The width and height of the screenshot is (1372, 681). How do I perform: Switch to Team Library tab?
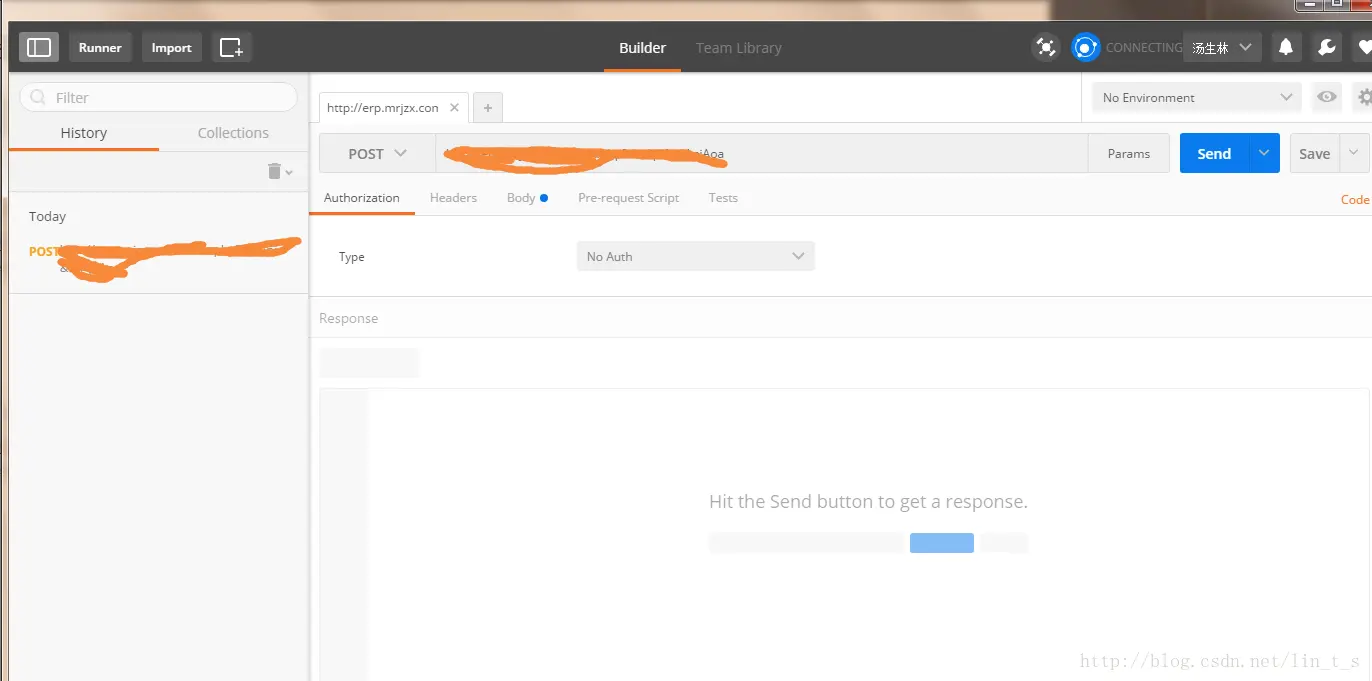tap(738, 47)
